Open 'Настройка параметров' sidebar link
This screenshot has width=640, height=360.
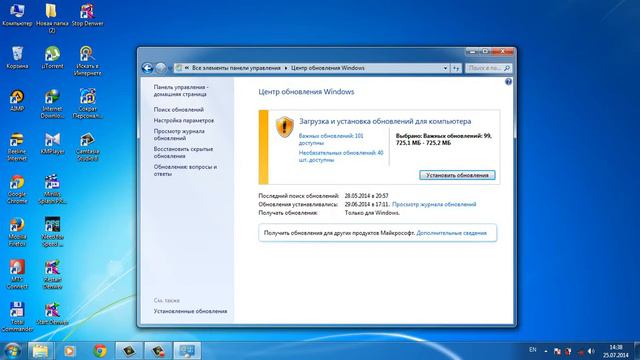click(x=184, y=120)
